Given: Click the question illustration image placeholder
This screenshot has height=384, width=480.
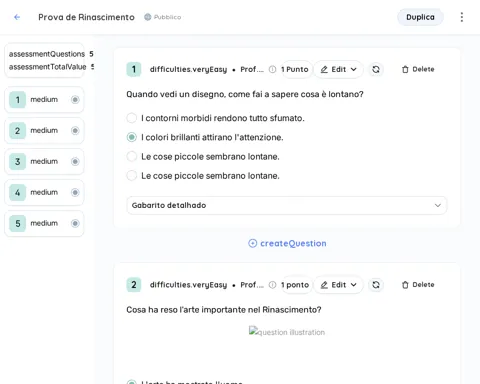Looking at the screenshot, I should click(287, 332).
